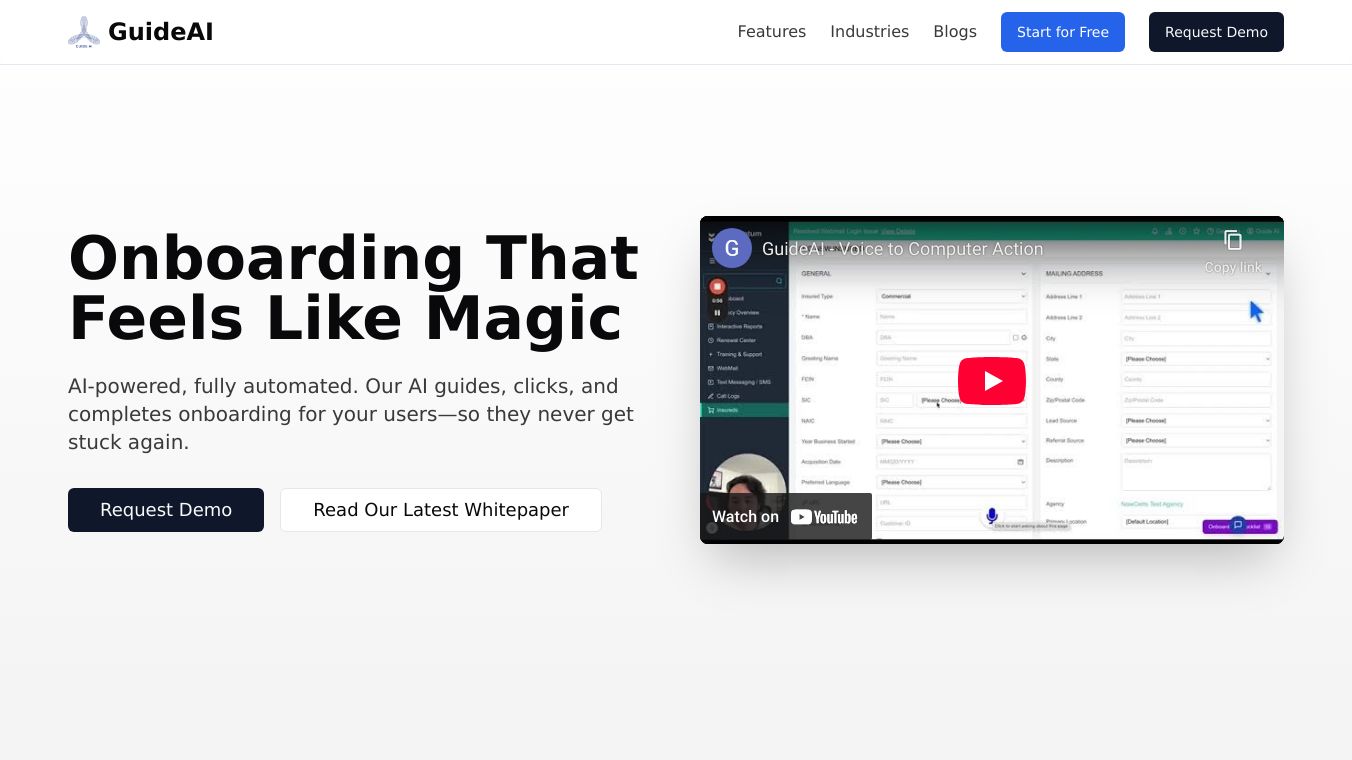
Task: Click Request Demo beside the whitepaper button
Action: [x=166, y=510]
